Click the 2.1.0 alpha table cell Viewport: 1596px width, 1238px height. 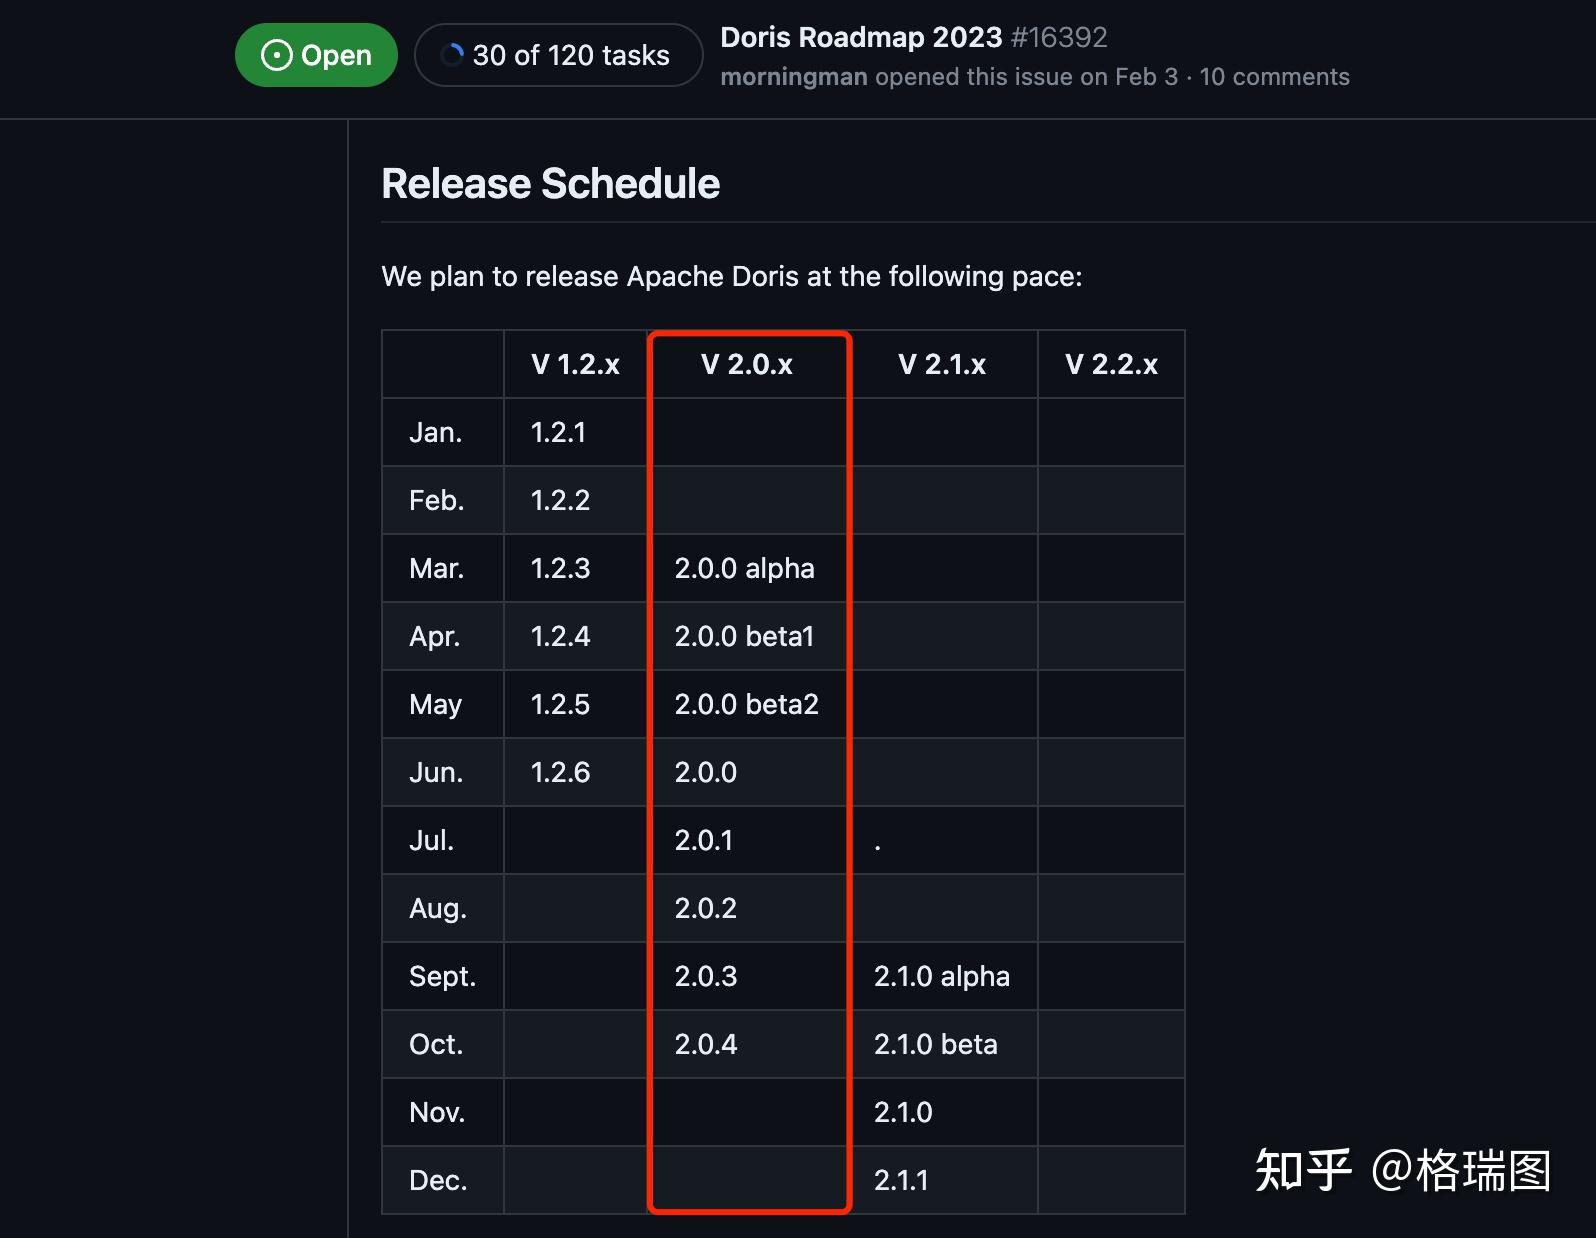pos(941,976)
